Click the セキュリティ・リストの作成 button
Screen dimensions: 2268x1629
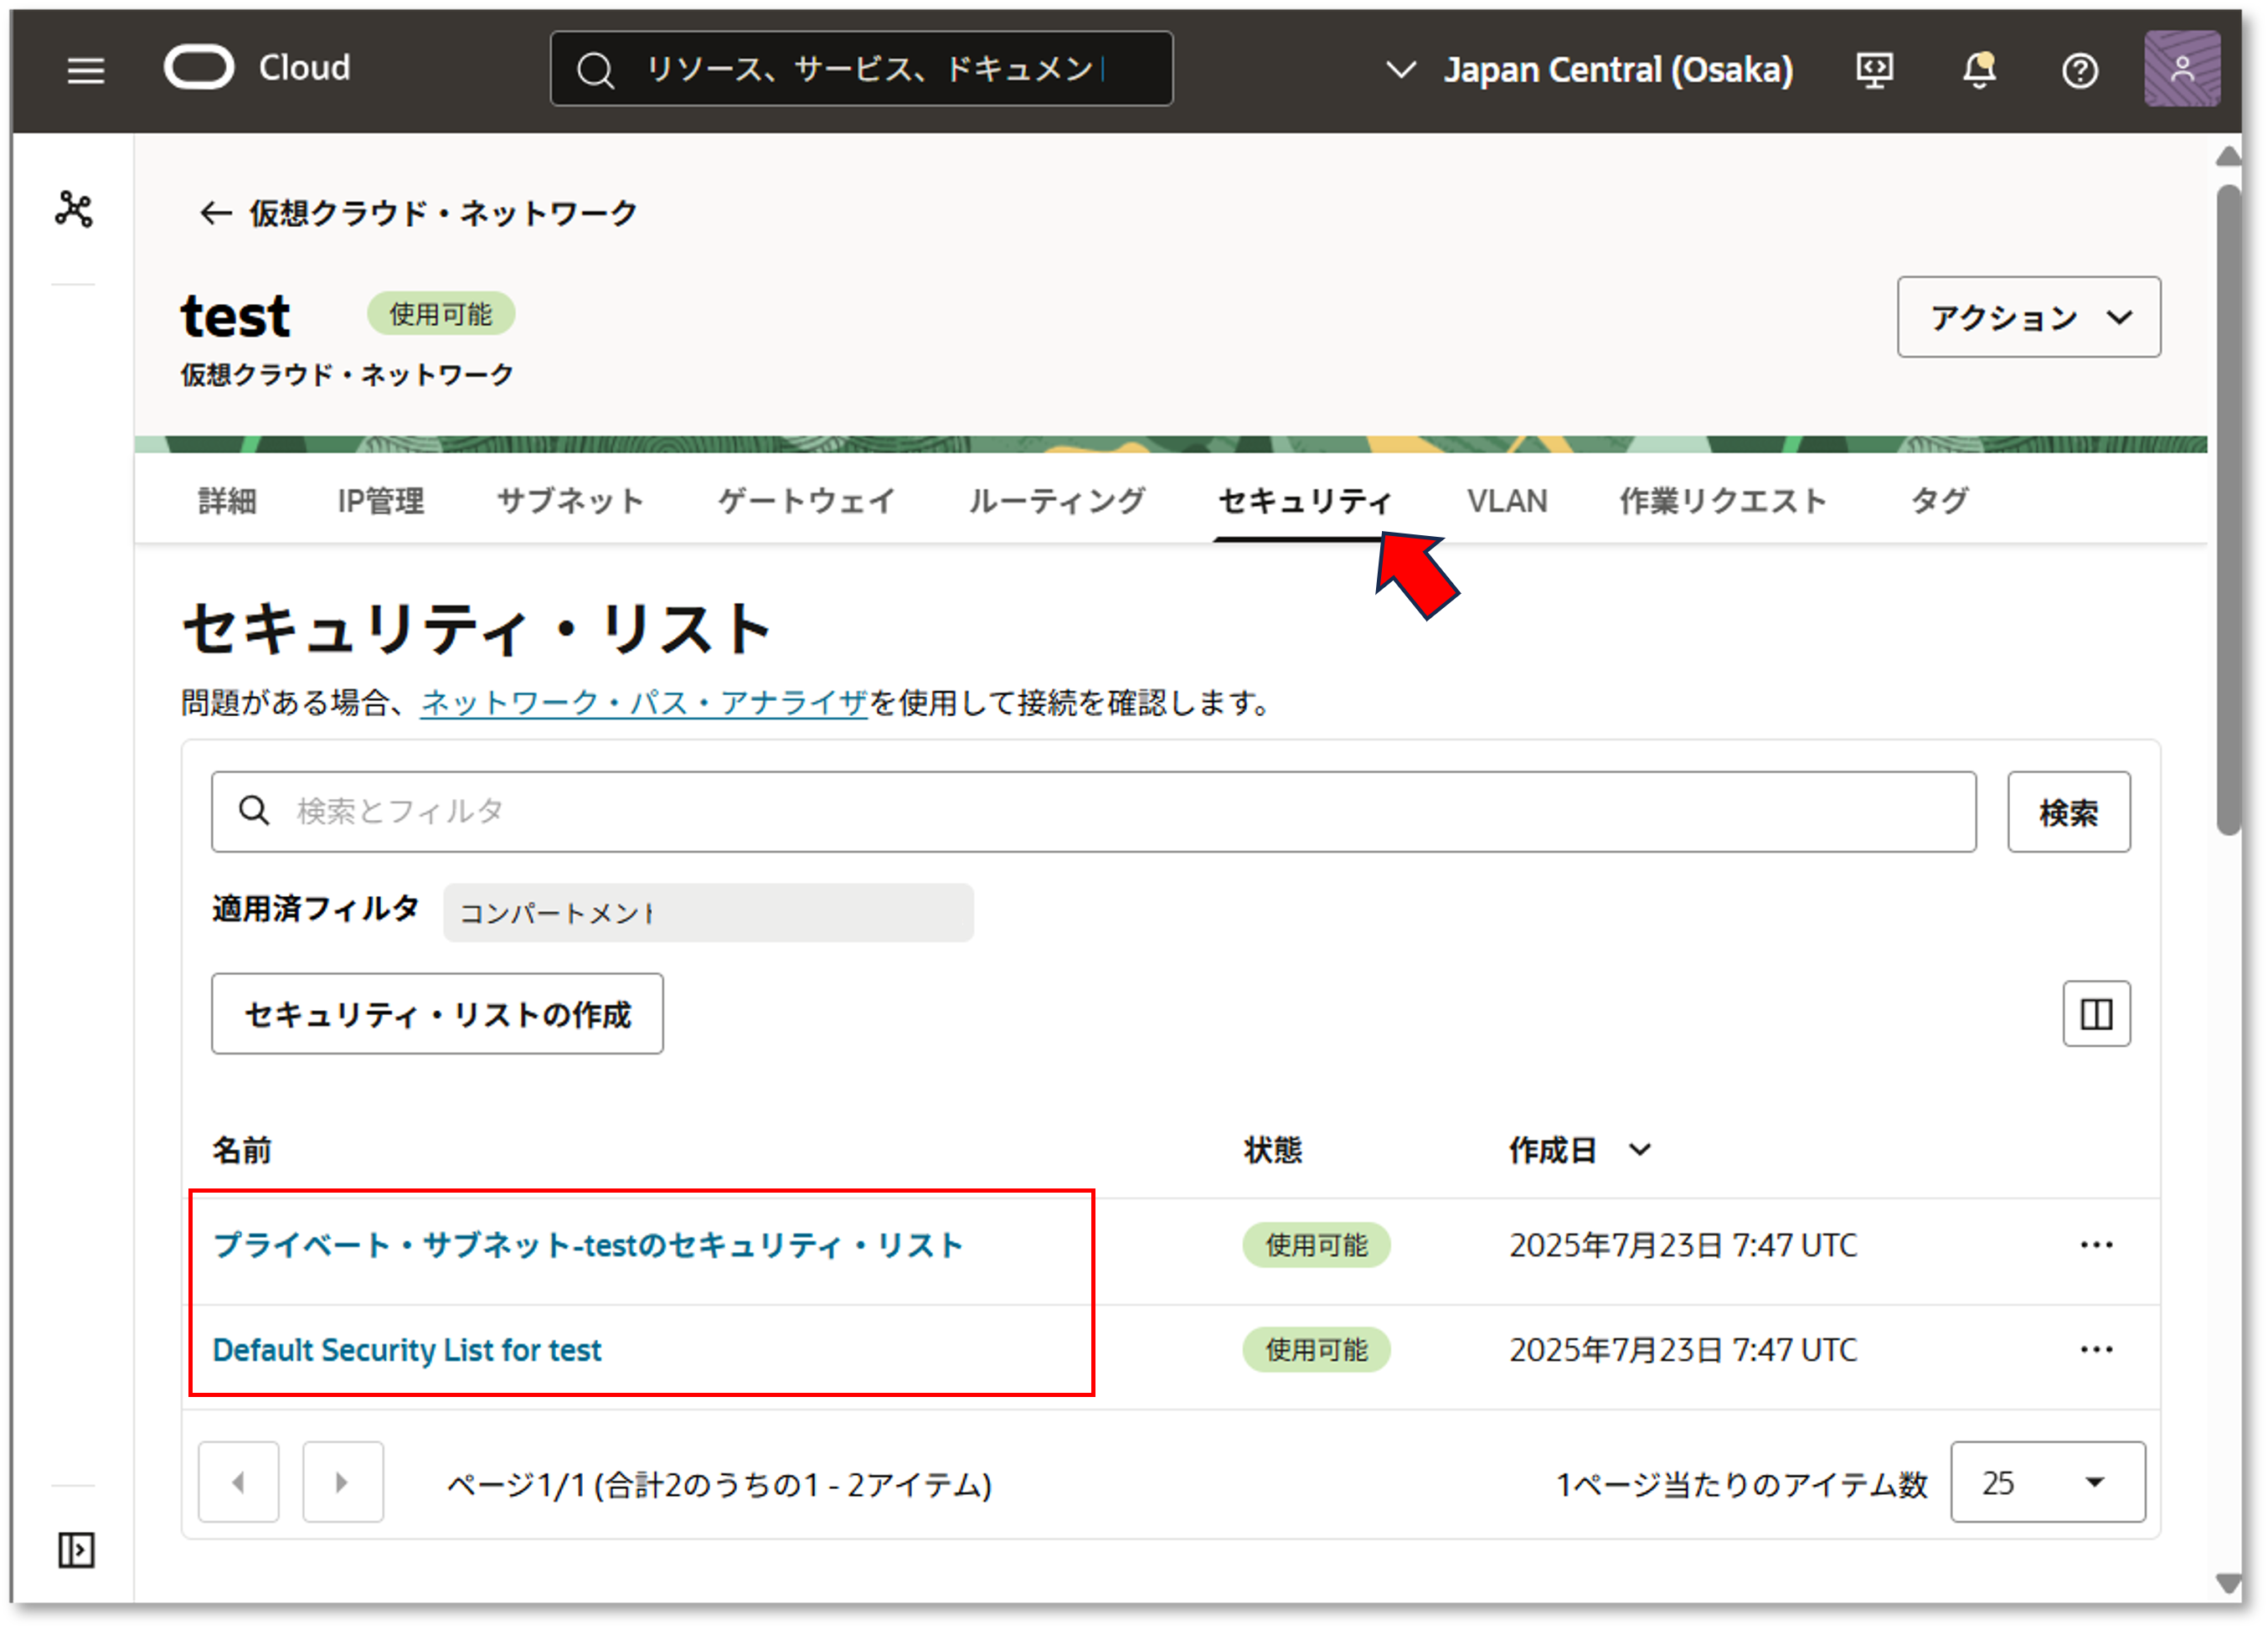437,1014
